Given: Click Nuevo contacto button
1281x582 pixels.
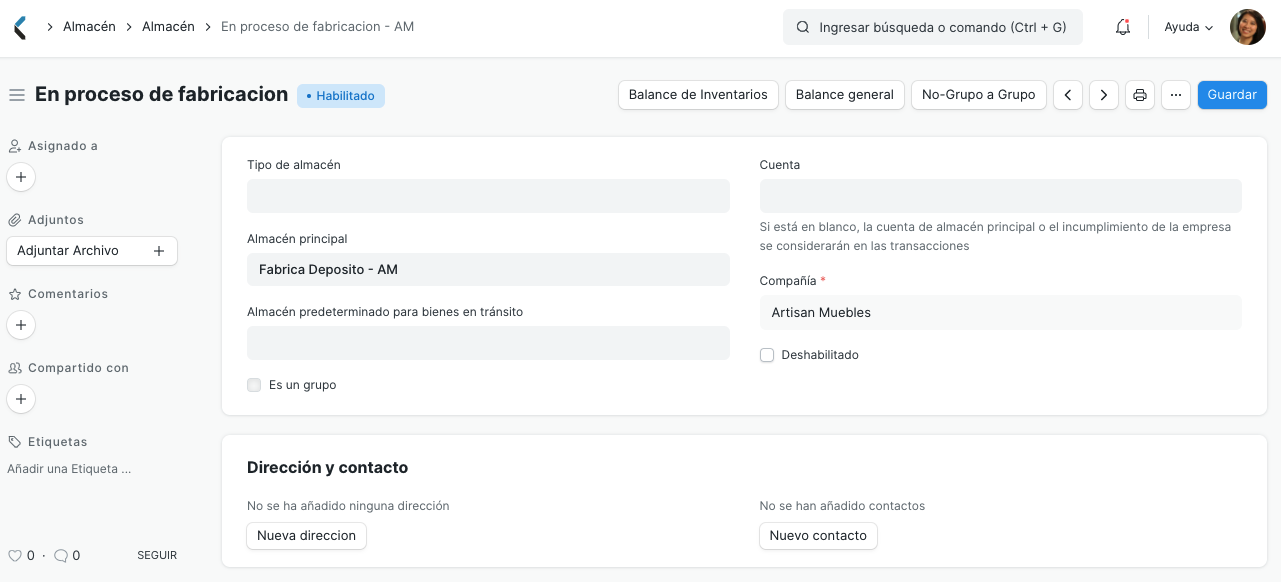Looking at the screenshot, I should [x=818, y=536].
